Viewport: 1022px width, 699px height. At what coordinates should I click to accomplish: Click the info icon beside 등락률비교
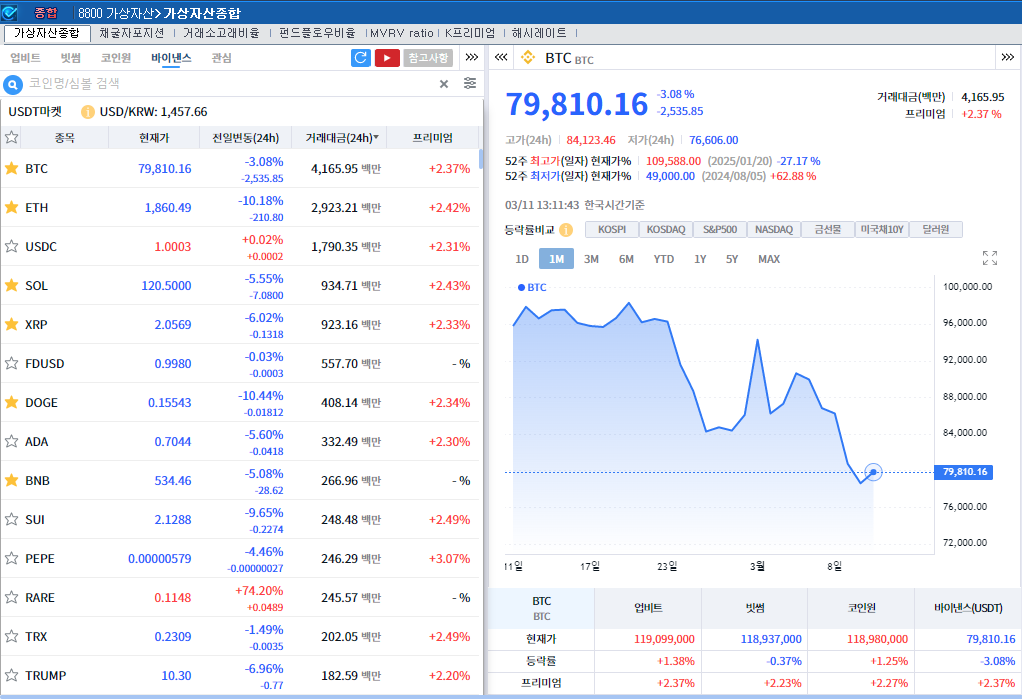point(566,230)
